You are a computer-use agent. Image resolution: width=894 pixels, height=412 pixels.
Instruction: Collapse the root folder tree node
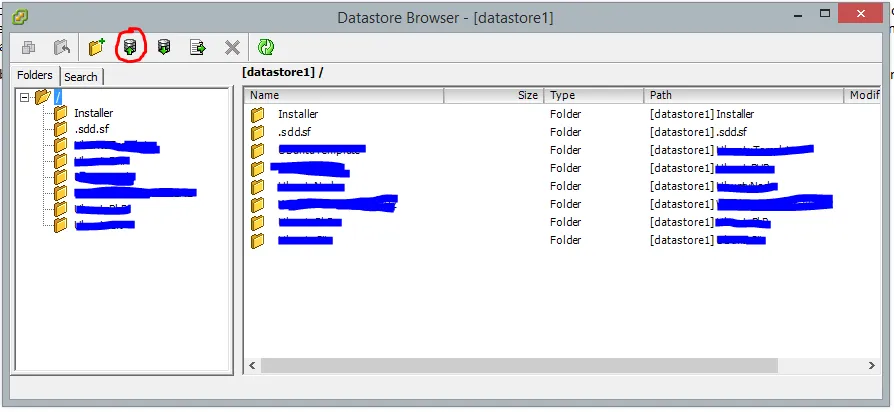[x=25, y=97]
